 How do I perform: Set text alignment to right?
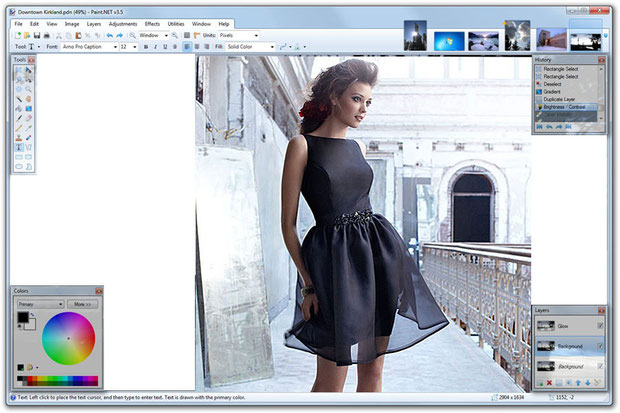click(x=206, y=47)
